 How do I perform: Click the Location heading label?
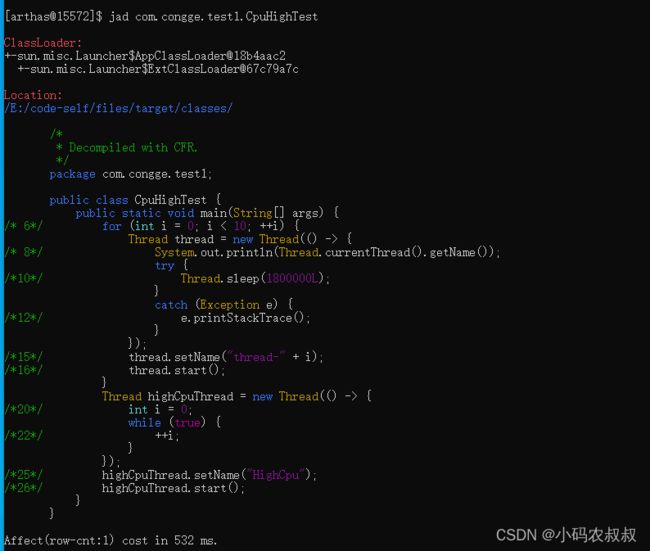click(33, 95)
